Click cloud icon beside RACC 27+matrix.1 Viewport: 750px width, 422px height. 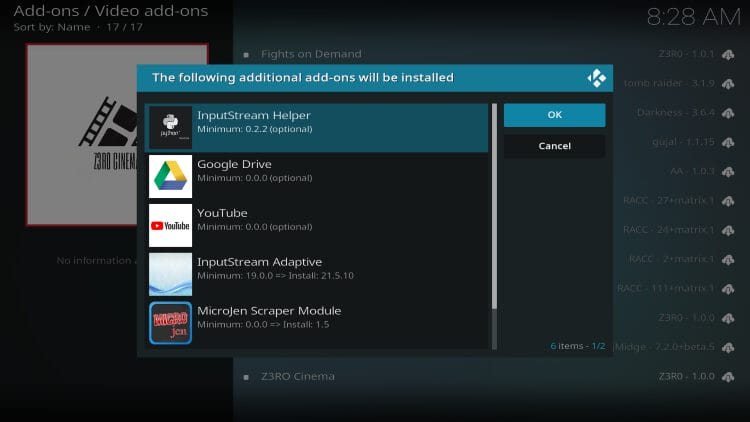point(728,201)
